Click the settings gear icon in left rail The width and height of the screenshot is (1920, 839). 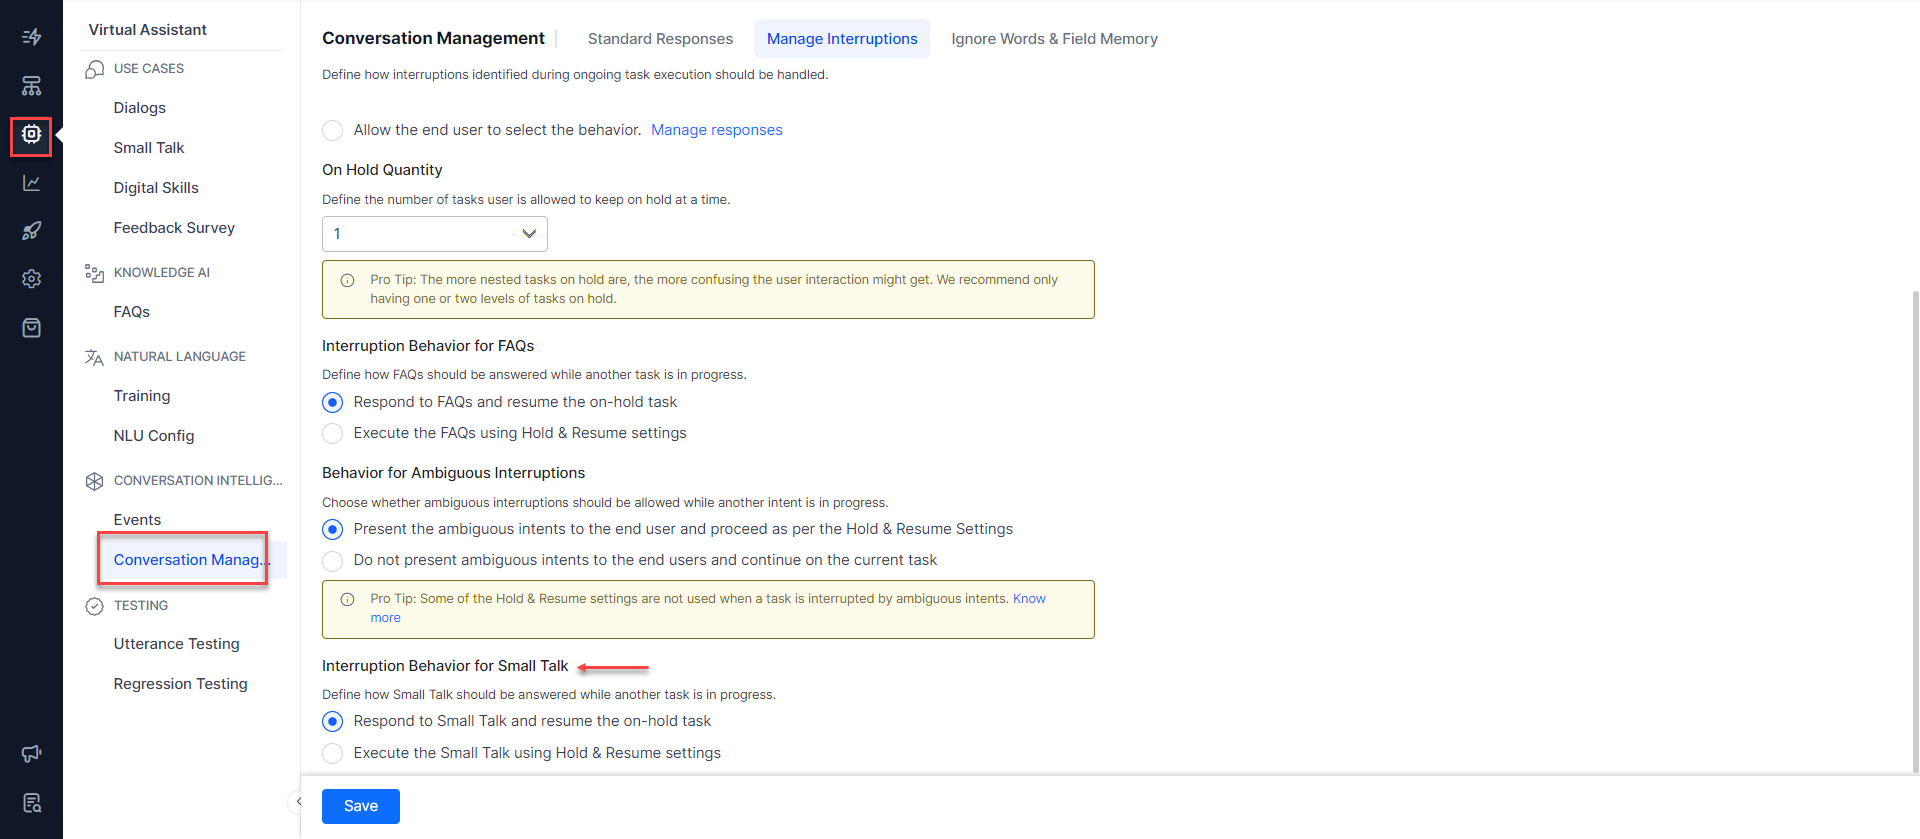[x=32, y=279]
